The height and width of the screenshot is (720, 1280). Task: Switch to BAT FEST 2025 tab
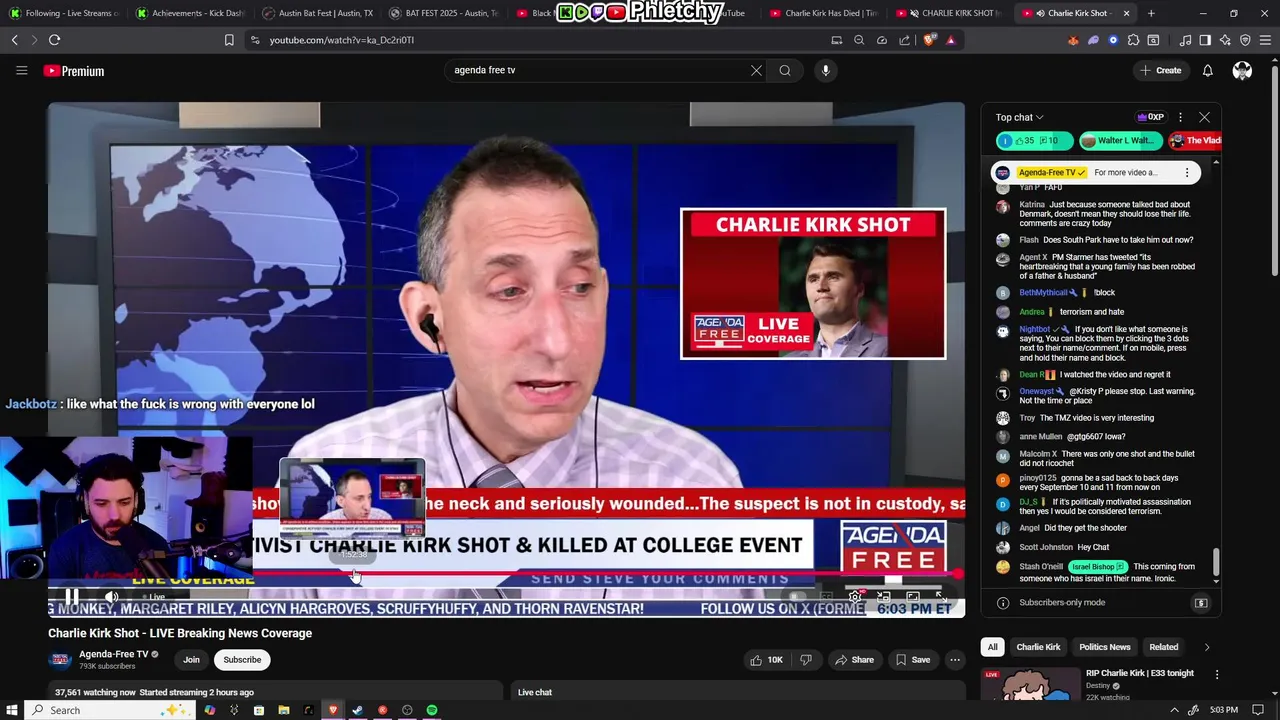pyautogui.click(x=443, y=13)
